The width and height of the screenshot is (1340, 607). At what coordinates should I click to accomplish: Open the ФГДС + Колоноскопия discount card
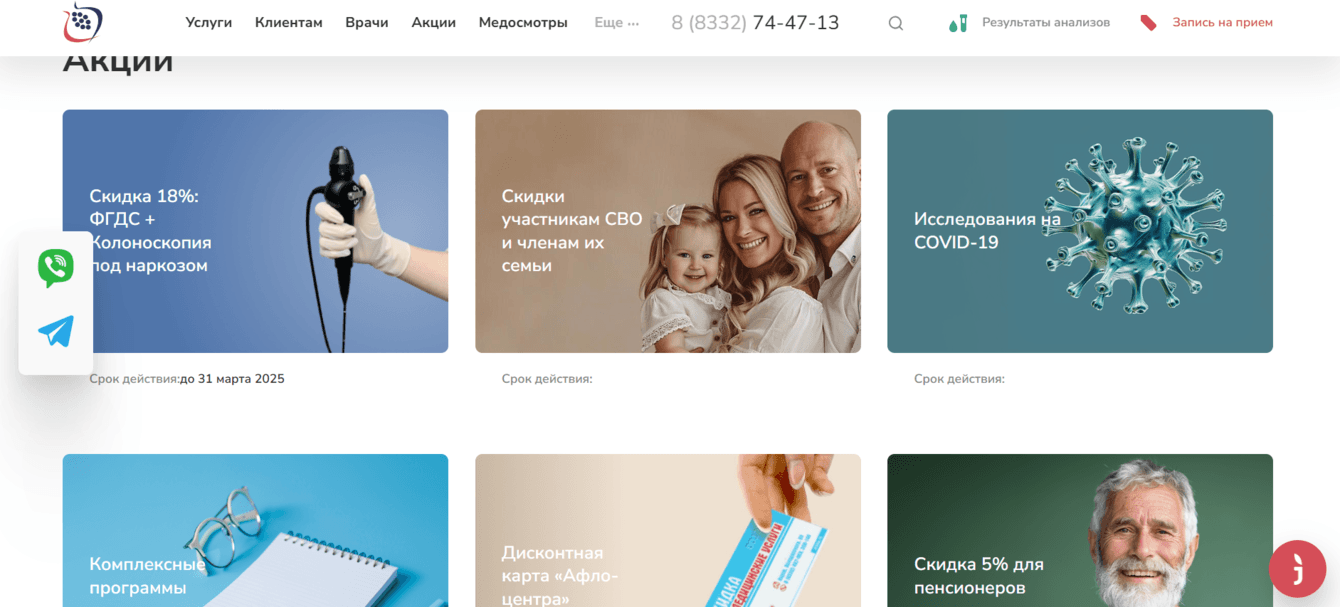point(255,231)
